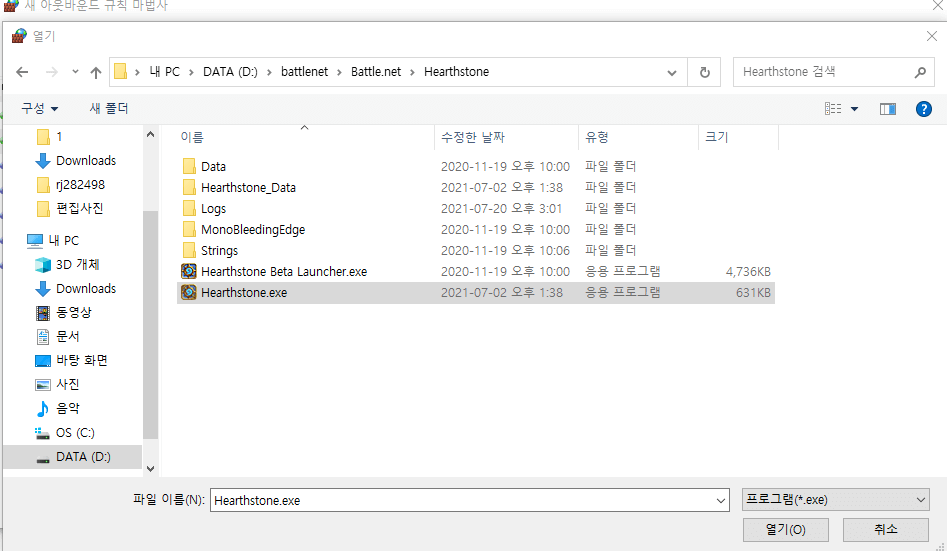Select the Data folder
The height and width of the screenshot is (551, 947).
click(213, 167)
